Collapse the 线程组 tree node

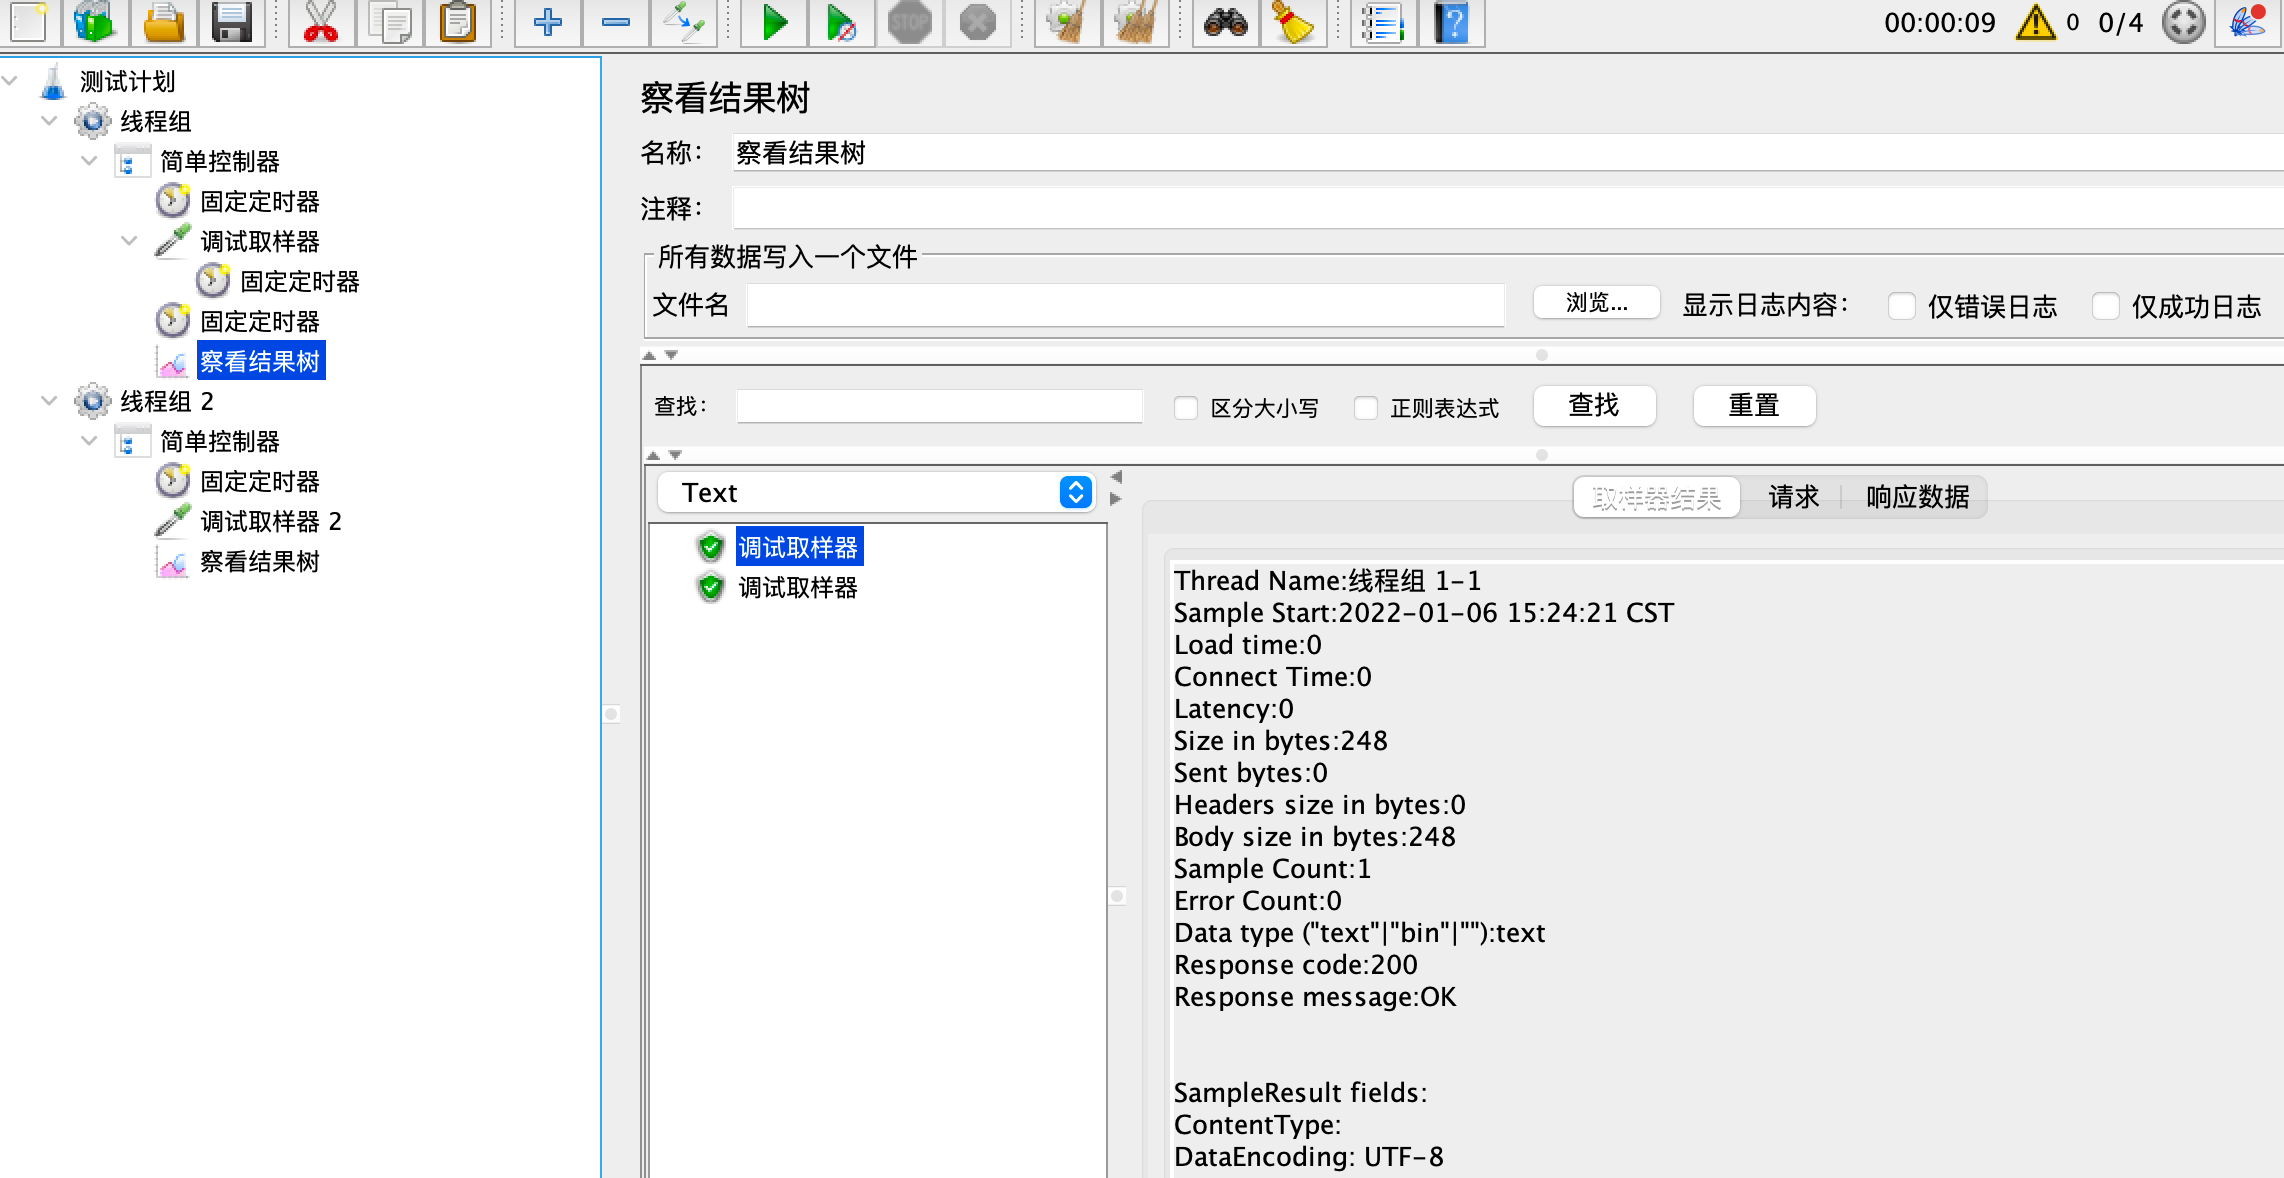47,121
